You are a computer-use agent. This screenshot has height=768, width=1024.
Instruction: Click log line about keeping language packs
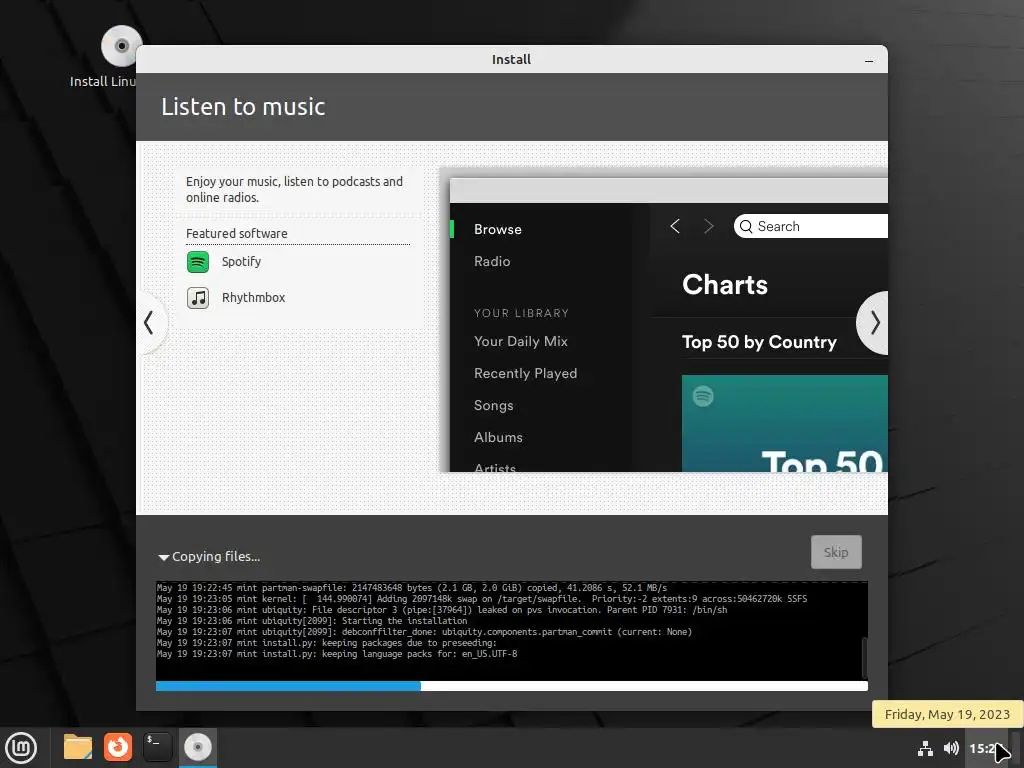336,654
